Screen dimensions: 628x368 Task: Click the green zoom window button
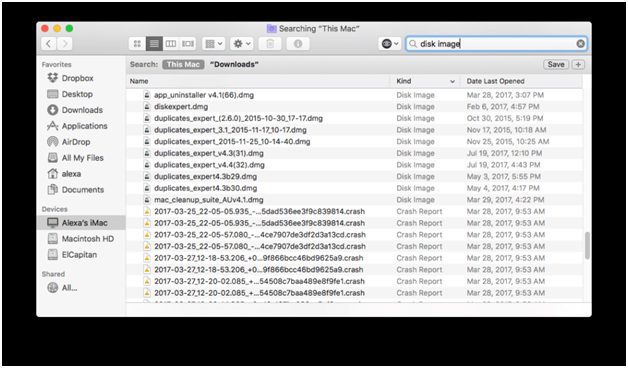(x=69, y=28)
